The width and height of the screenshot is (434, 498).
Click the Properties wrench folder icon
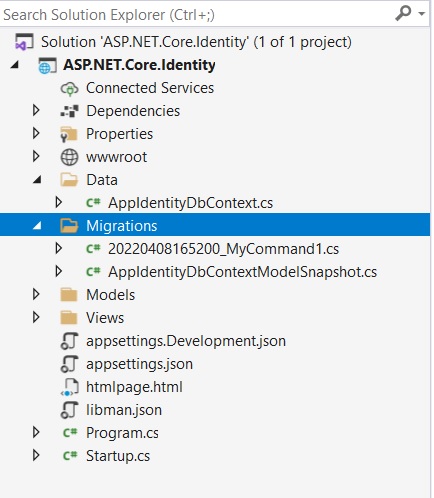pos(69,134)
